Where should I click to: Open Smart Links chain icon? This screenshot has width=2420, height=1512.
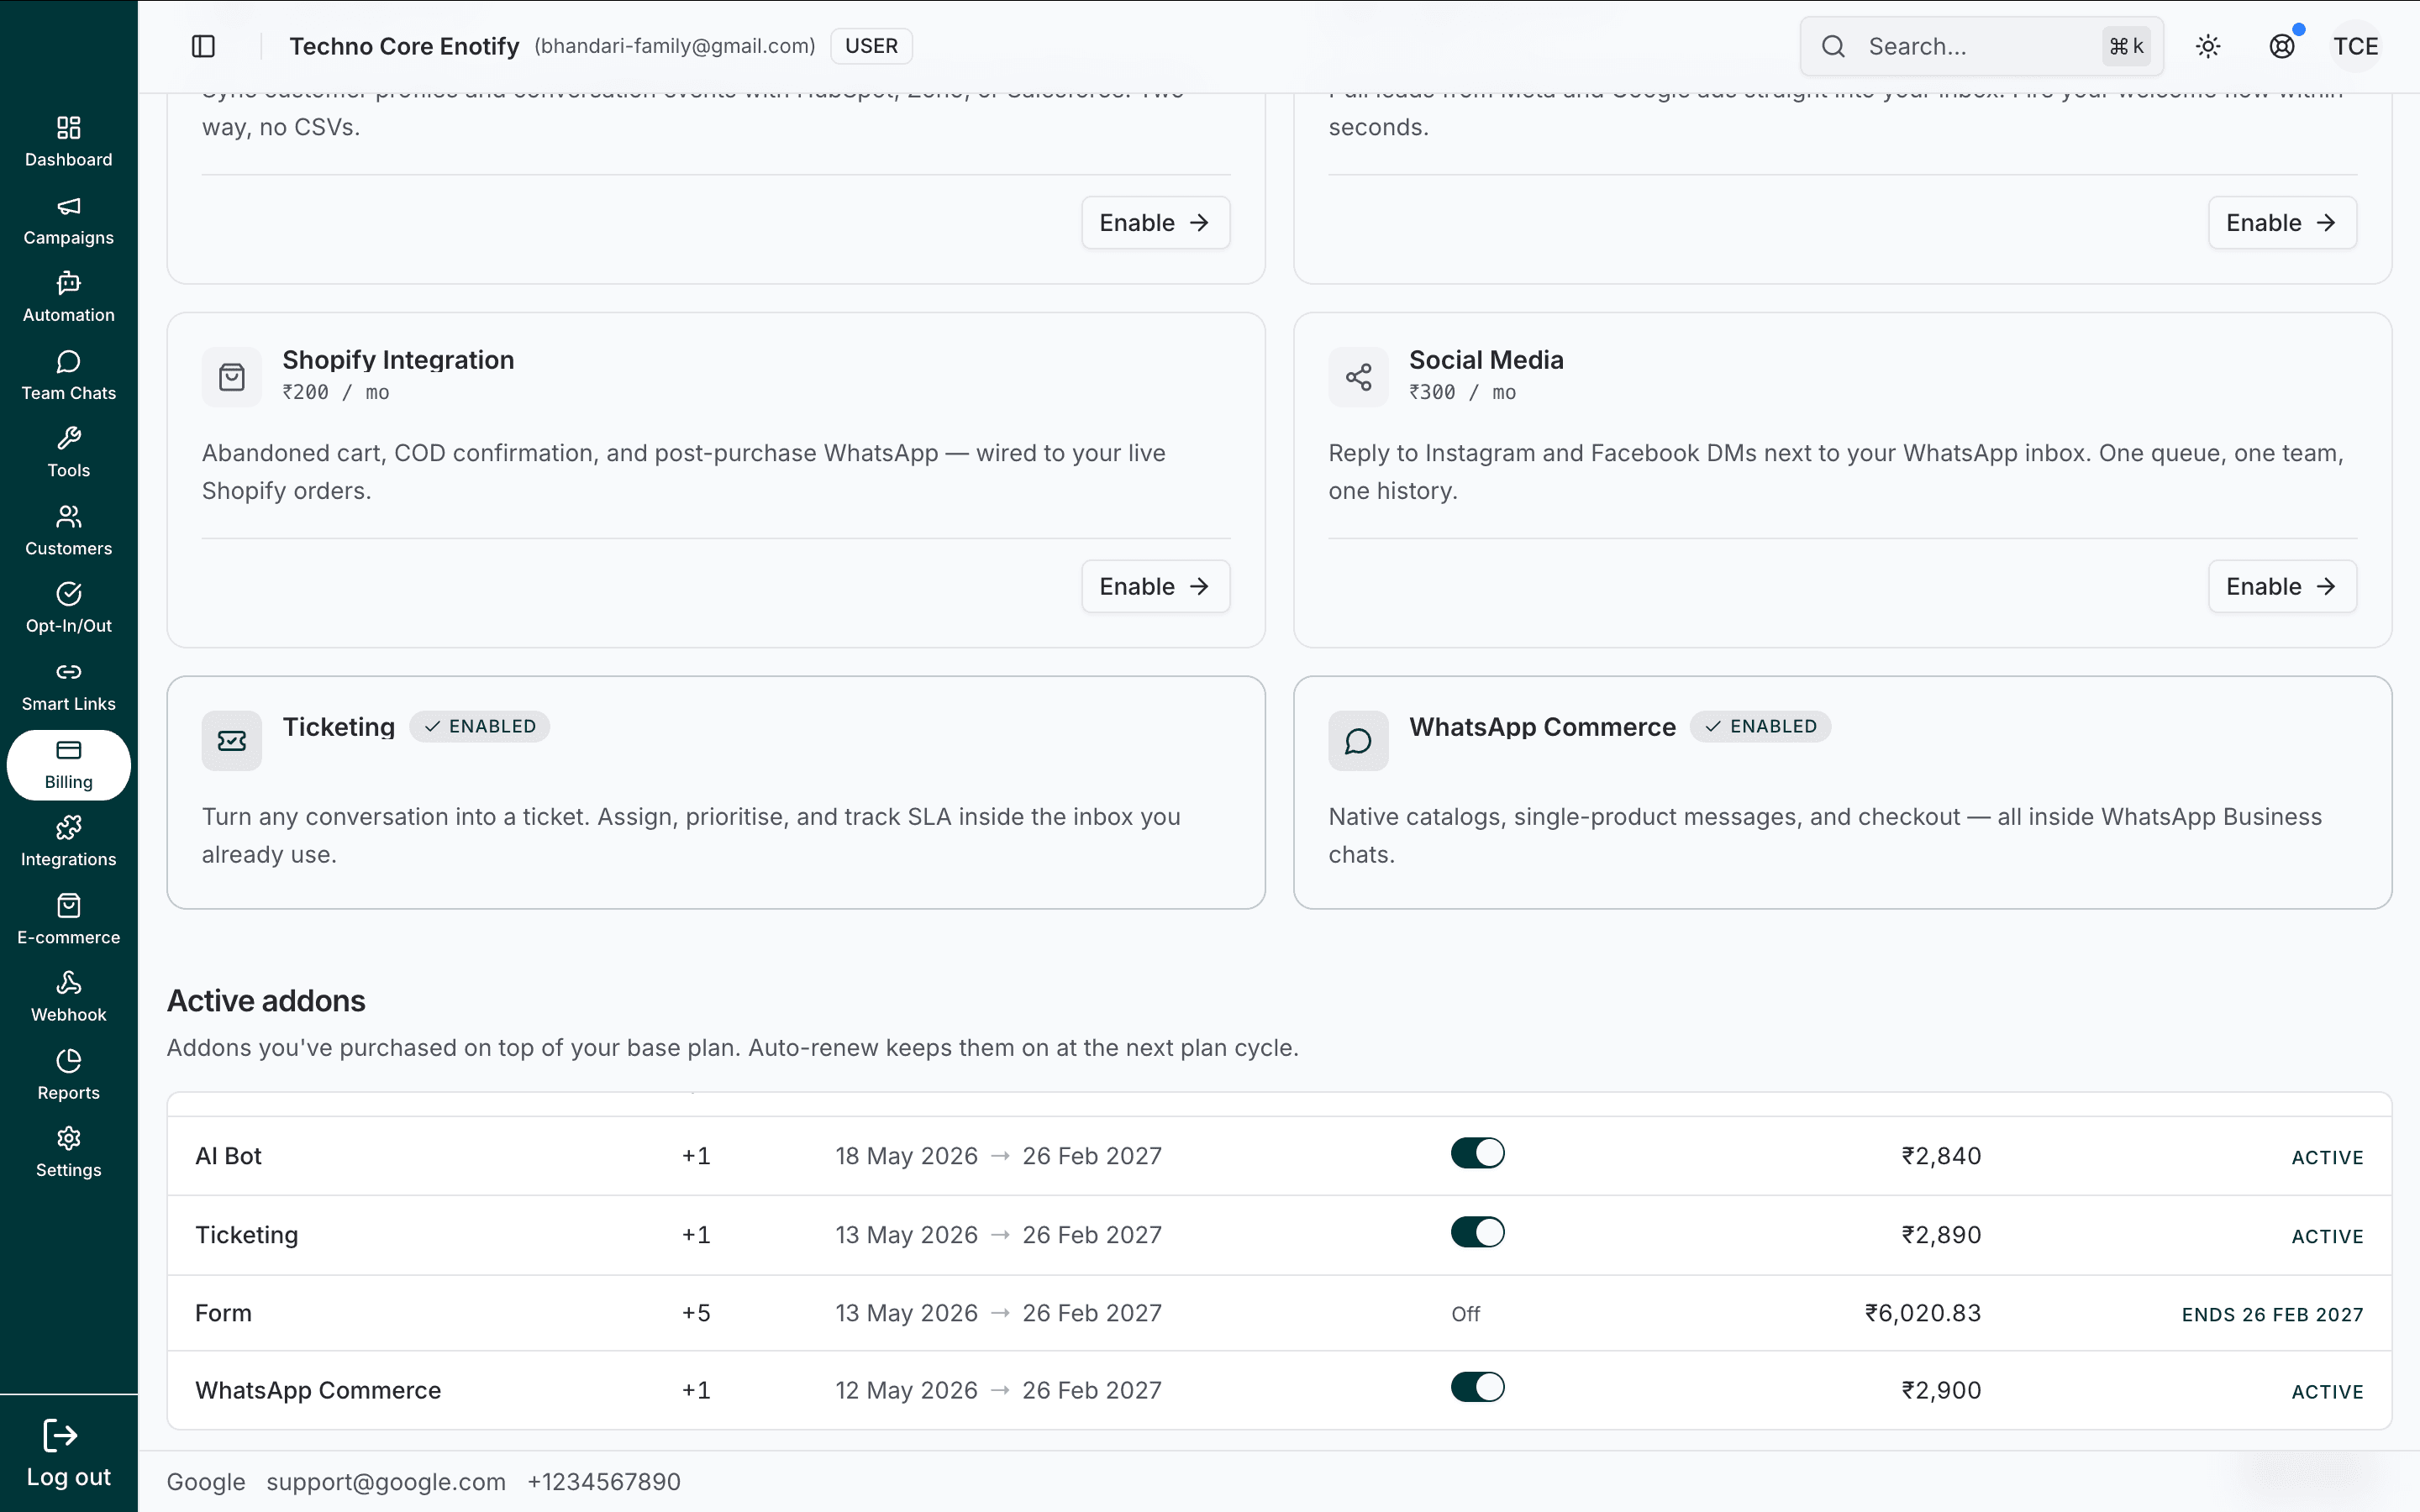tap(68, 672)
